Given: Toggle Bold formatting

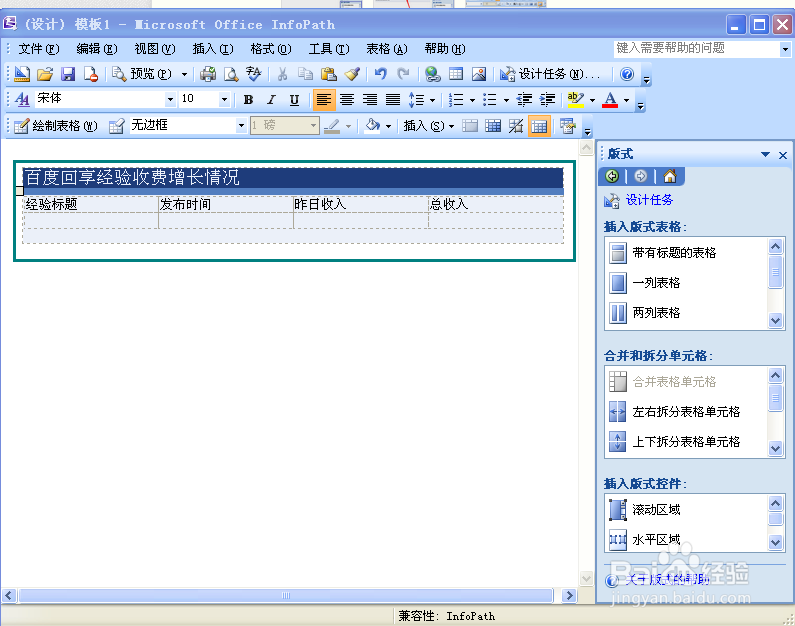Looking at the screenshot, I should point(248,99).
